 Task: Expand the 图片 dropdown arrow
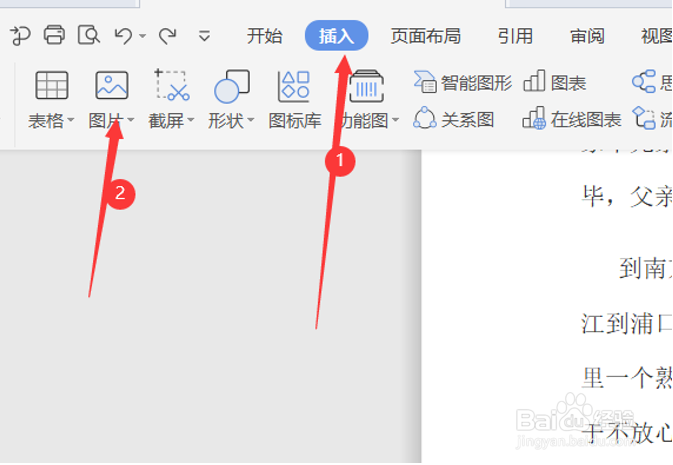[131, 120]
